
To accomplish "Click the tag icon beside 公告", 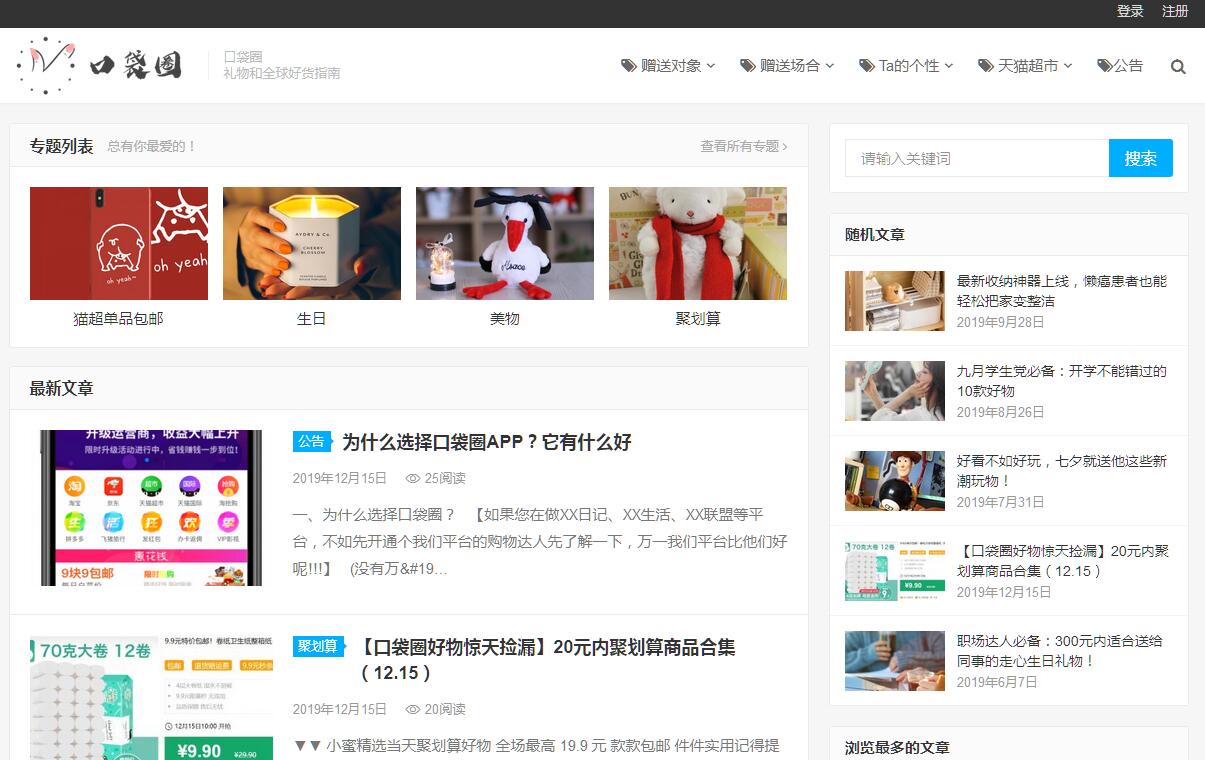I will (x=1104, y=66).
